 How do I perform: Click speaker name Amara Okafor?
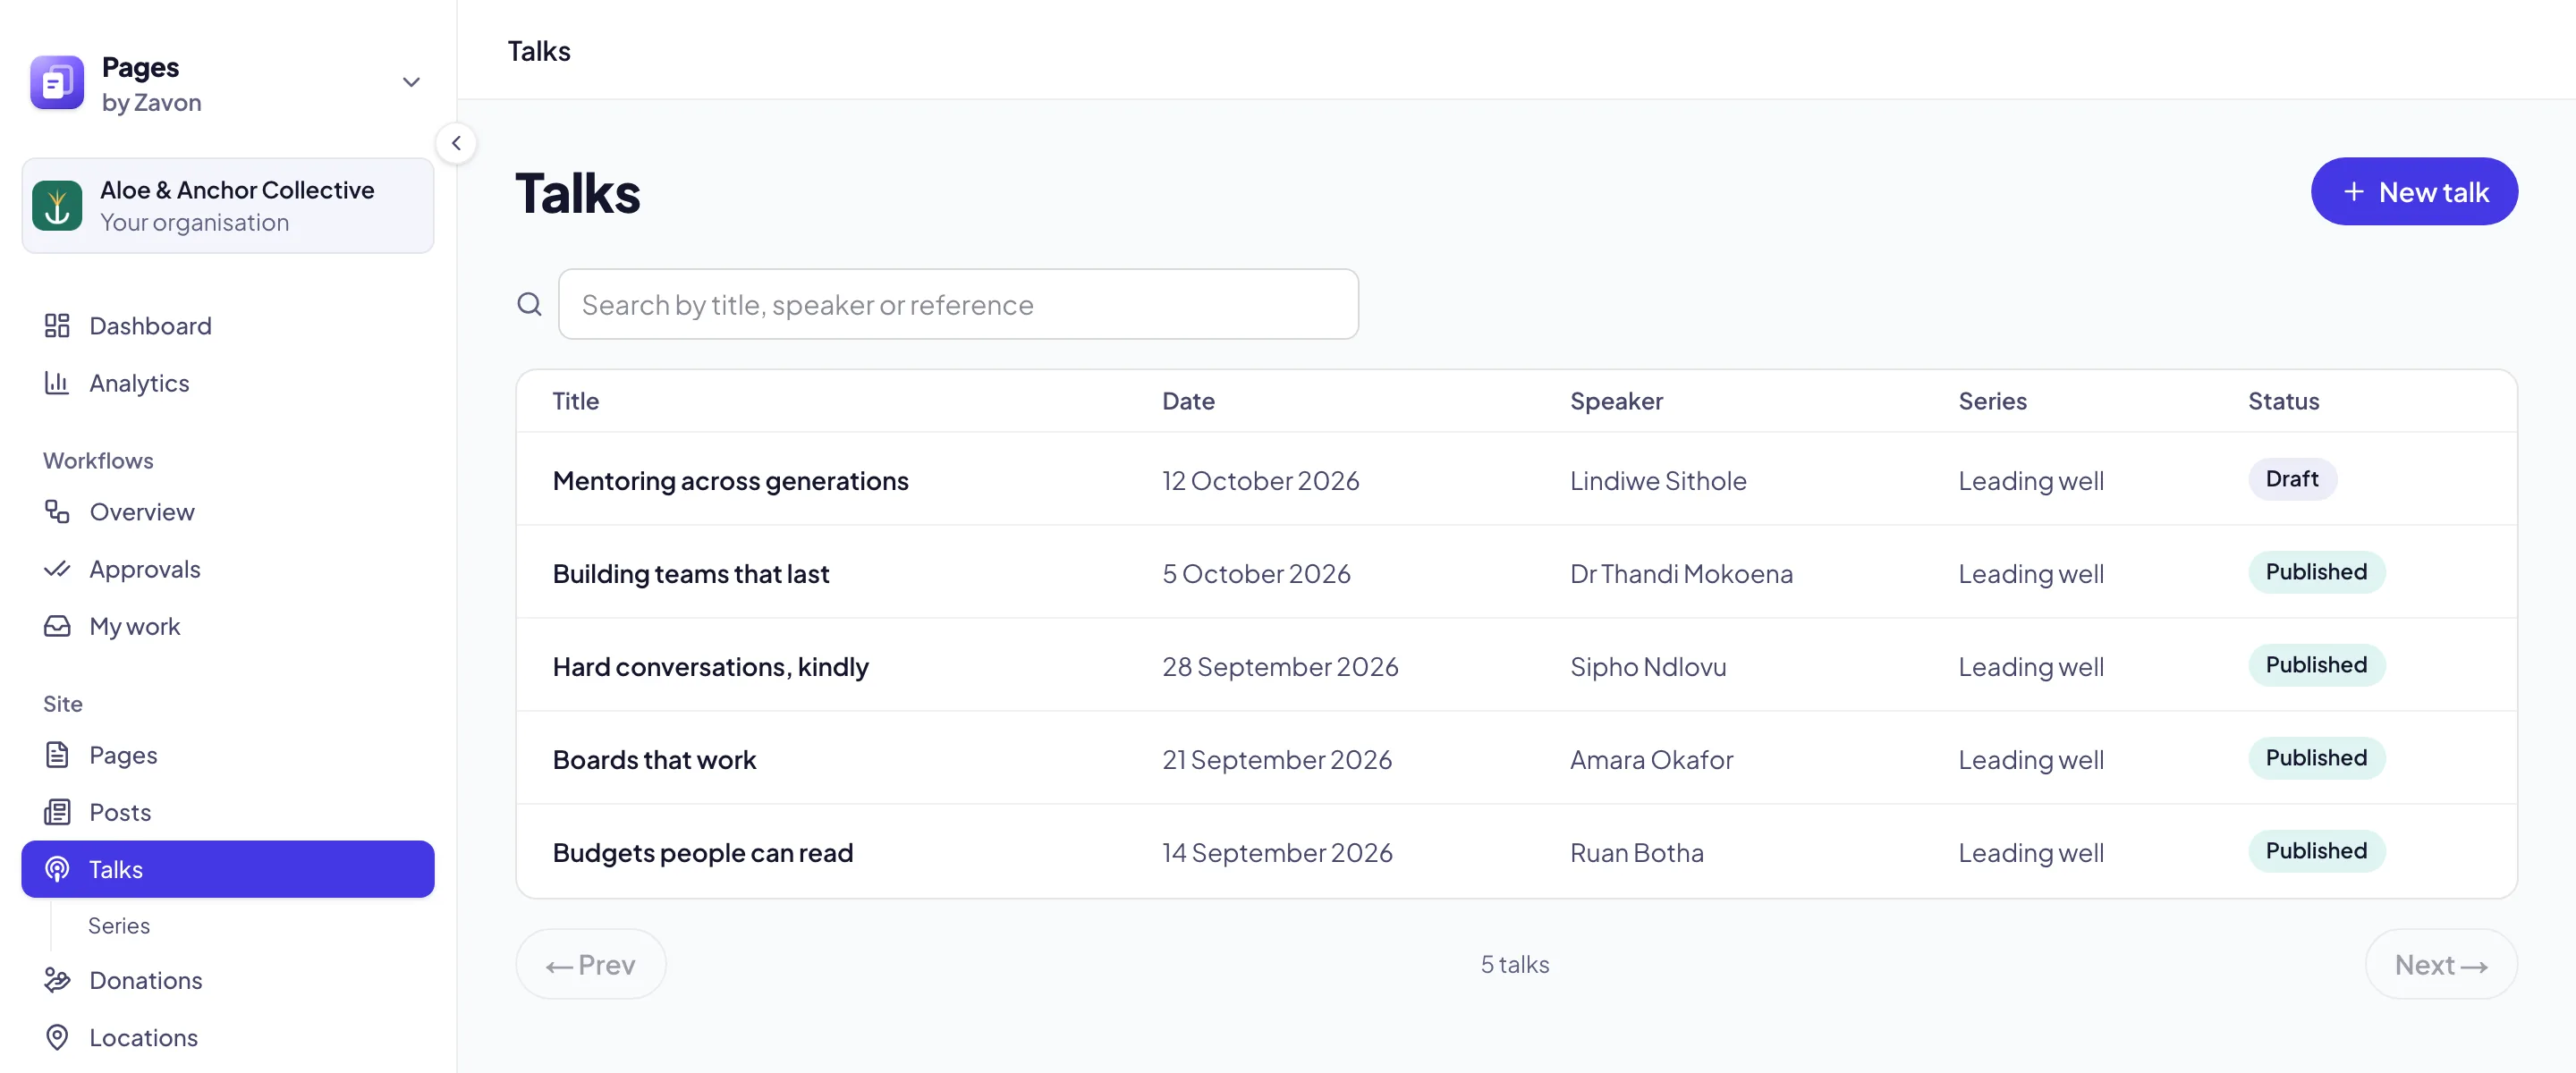click(x=1651, y=759)
